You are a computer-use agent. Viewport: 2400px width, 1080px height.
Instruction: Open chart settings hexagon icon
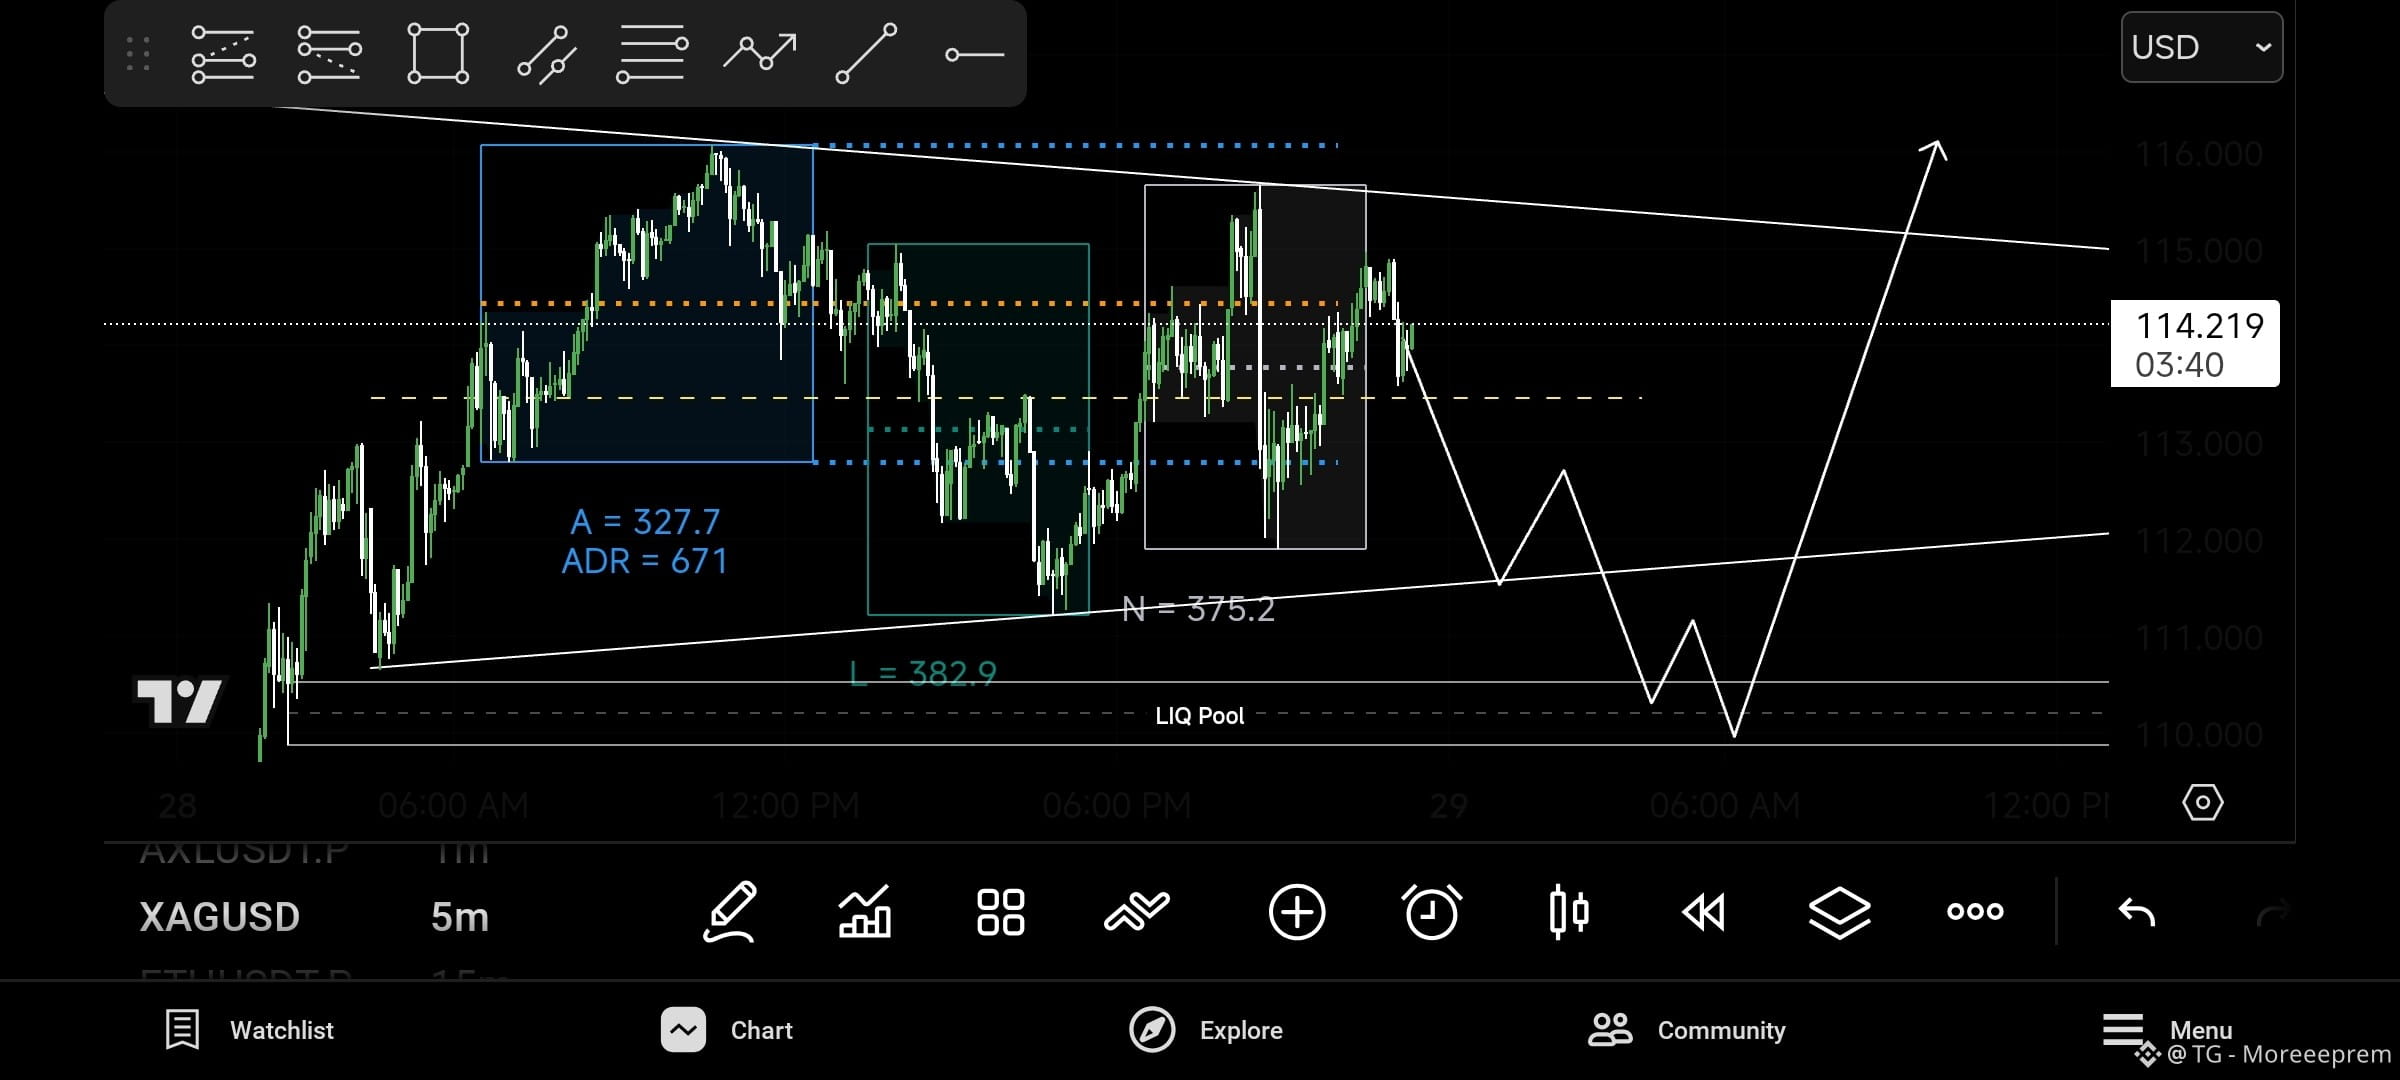[x=2203, y=802]
